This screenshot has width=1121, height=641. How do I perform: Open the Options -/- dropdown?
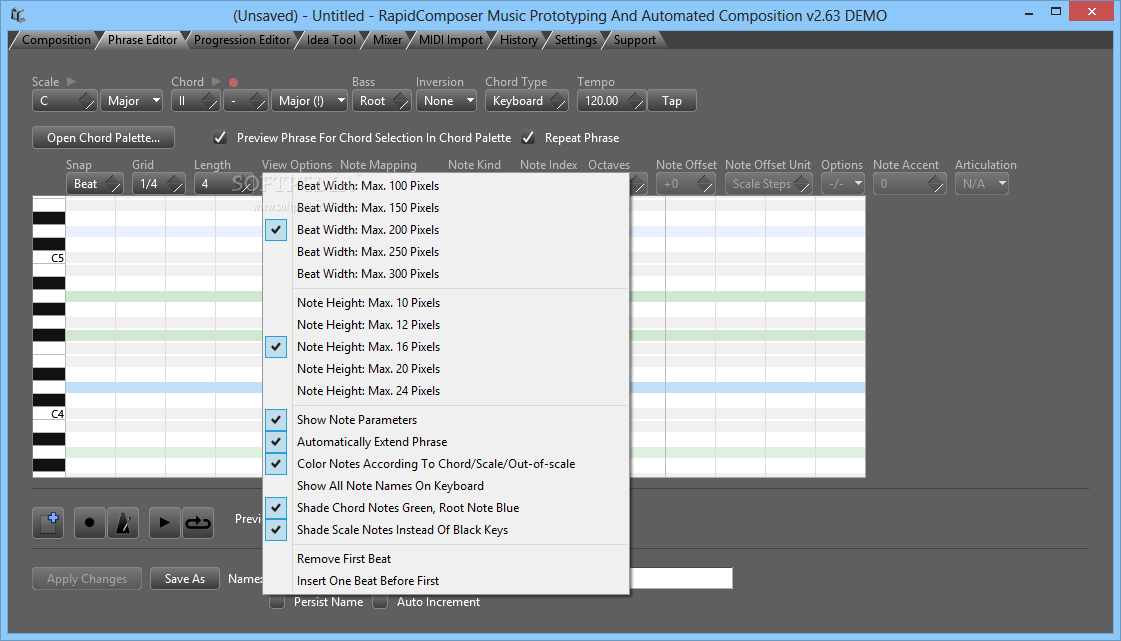[x=843, y=184]
